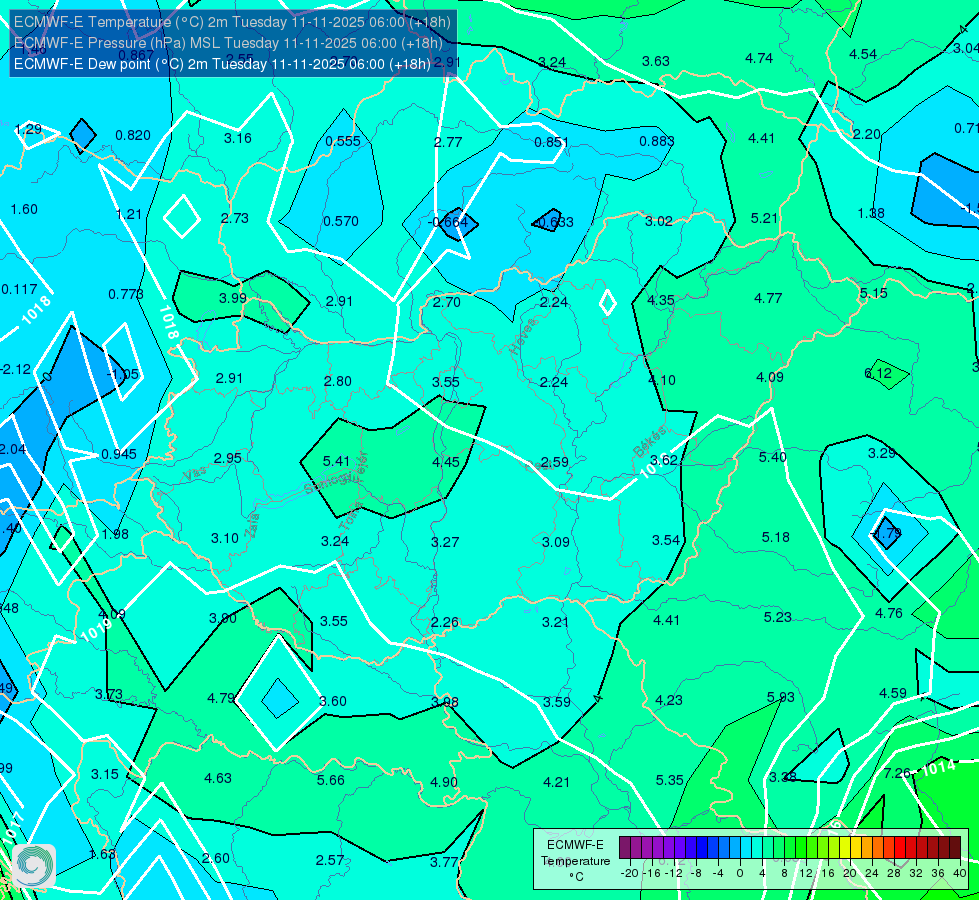Click the 3.99 temperature value
979x900 pixels.
point(233,299)
